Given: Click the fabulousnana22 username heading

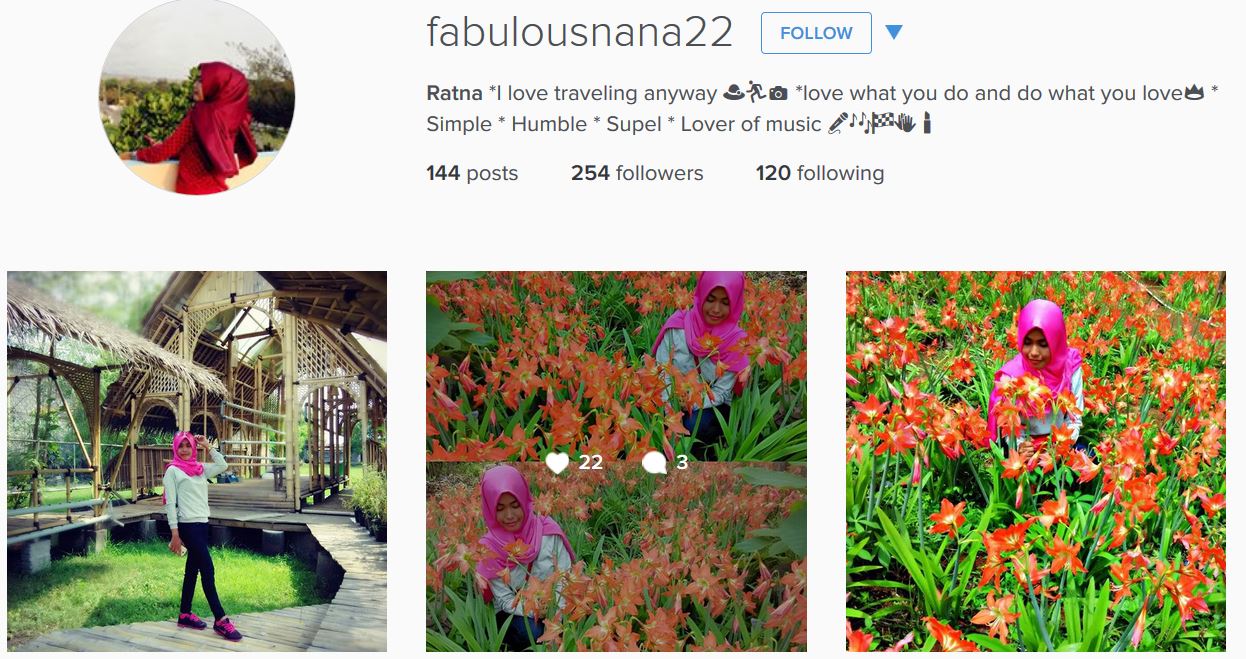Looking at the screenshot, I should pos(580,33).
